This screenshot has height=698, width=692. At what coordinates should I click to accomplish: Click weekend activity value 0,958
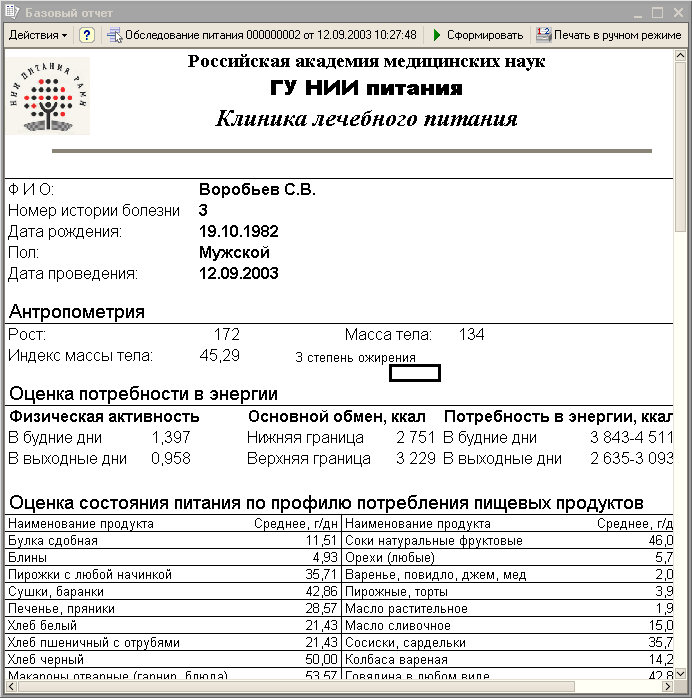click(x=171, y=459)
